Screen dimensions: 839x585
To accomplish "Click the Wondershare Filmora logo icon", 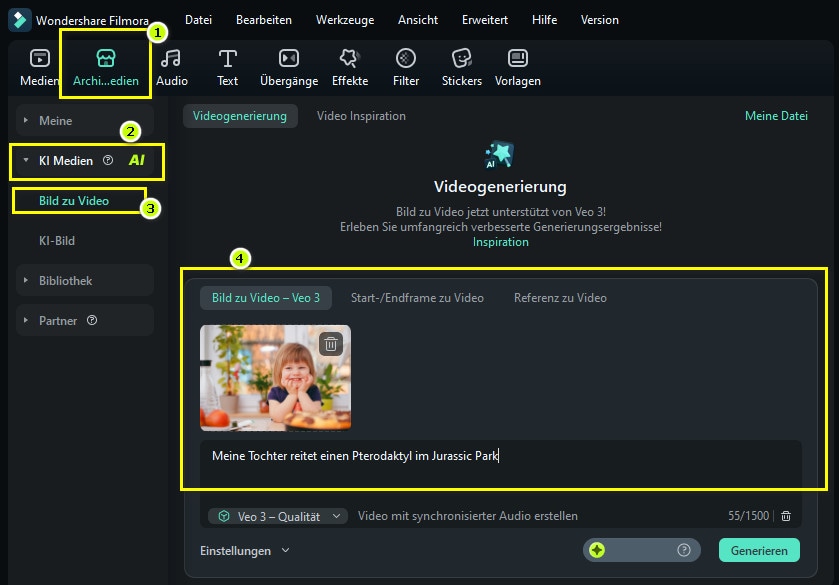I will pos(19,20).
